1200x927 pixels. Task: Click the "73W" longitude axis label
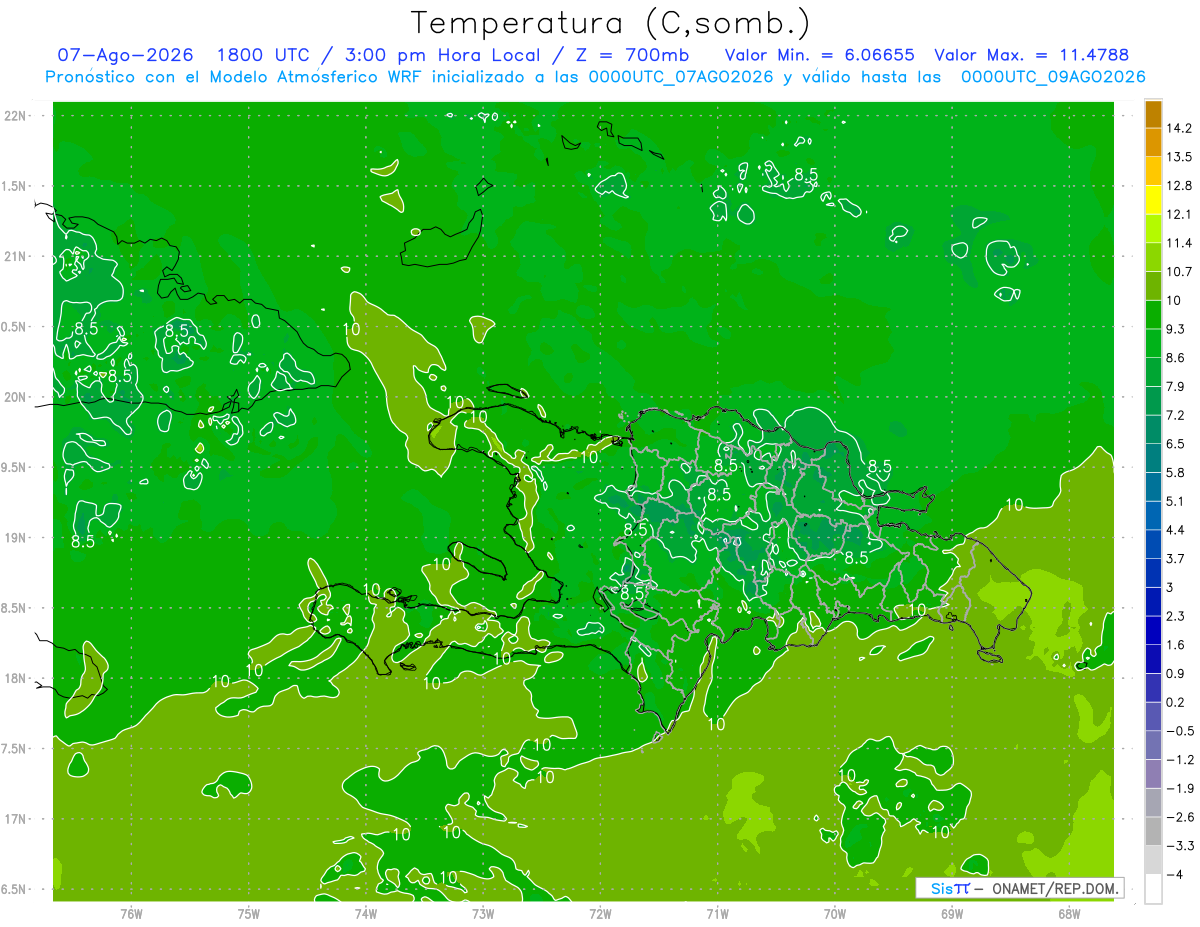click(483, 914)
